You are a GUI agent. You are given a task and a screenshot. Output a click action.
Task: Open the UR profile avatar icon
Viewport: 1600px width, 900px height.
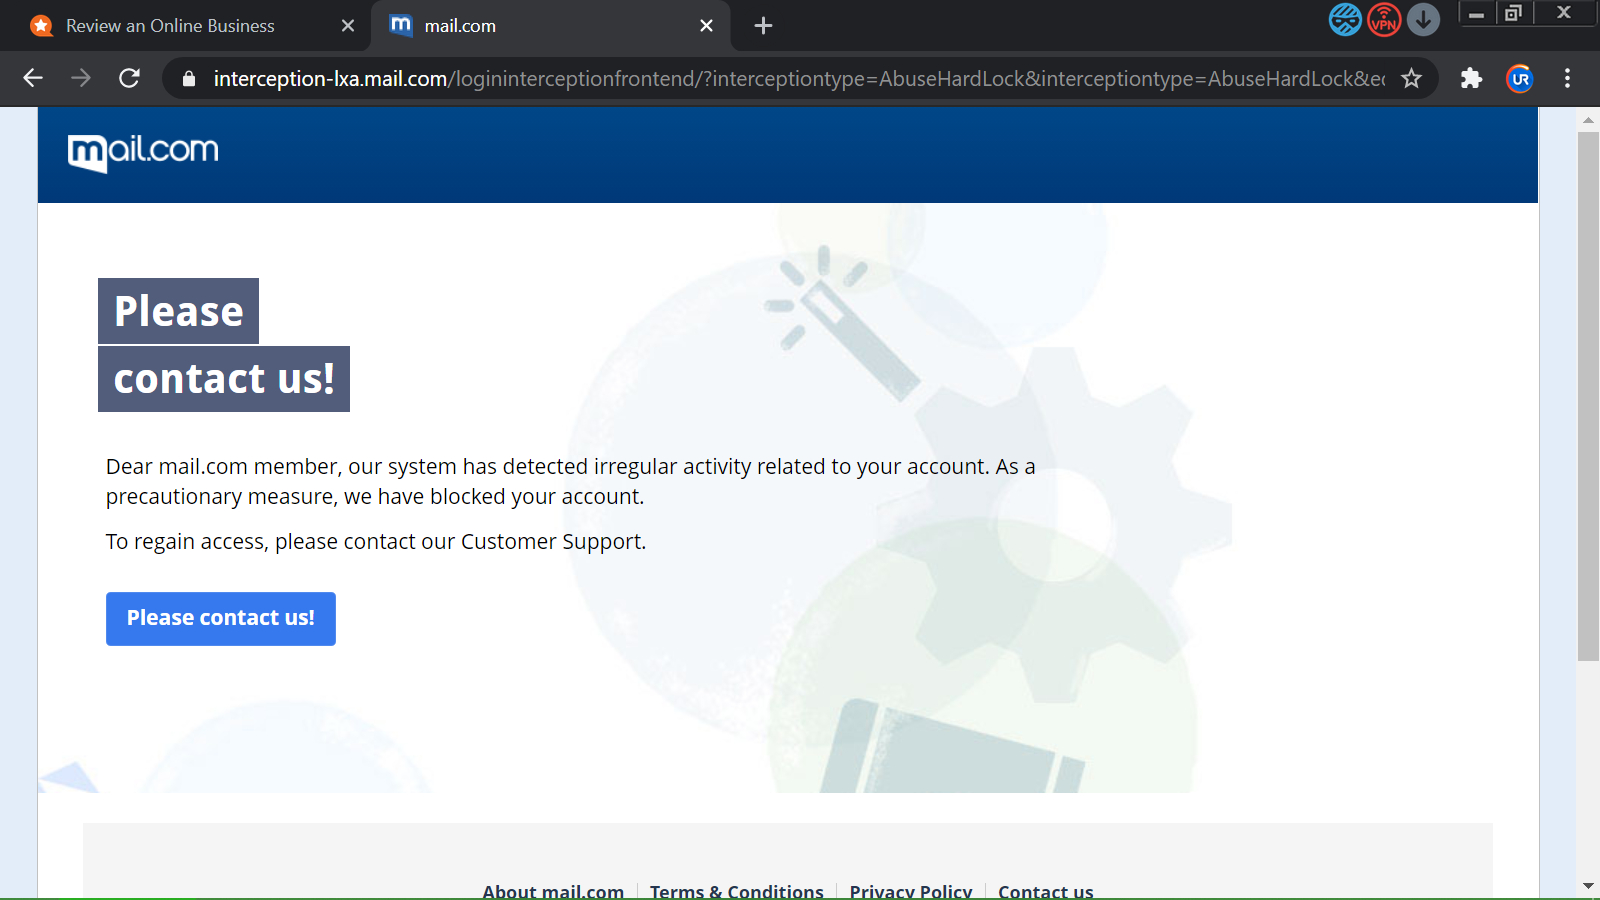point(1519,78)
